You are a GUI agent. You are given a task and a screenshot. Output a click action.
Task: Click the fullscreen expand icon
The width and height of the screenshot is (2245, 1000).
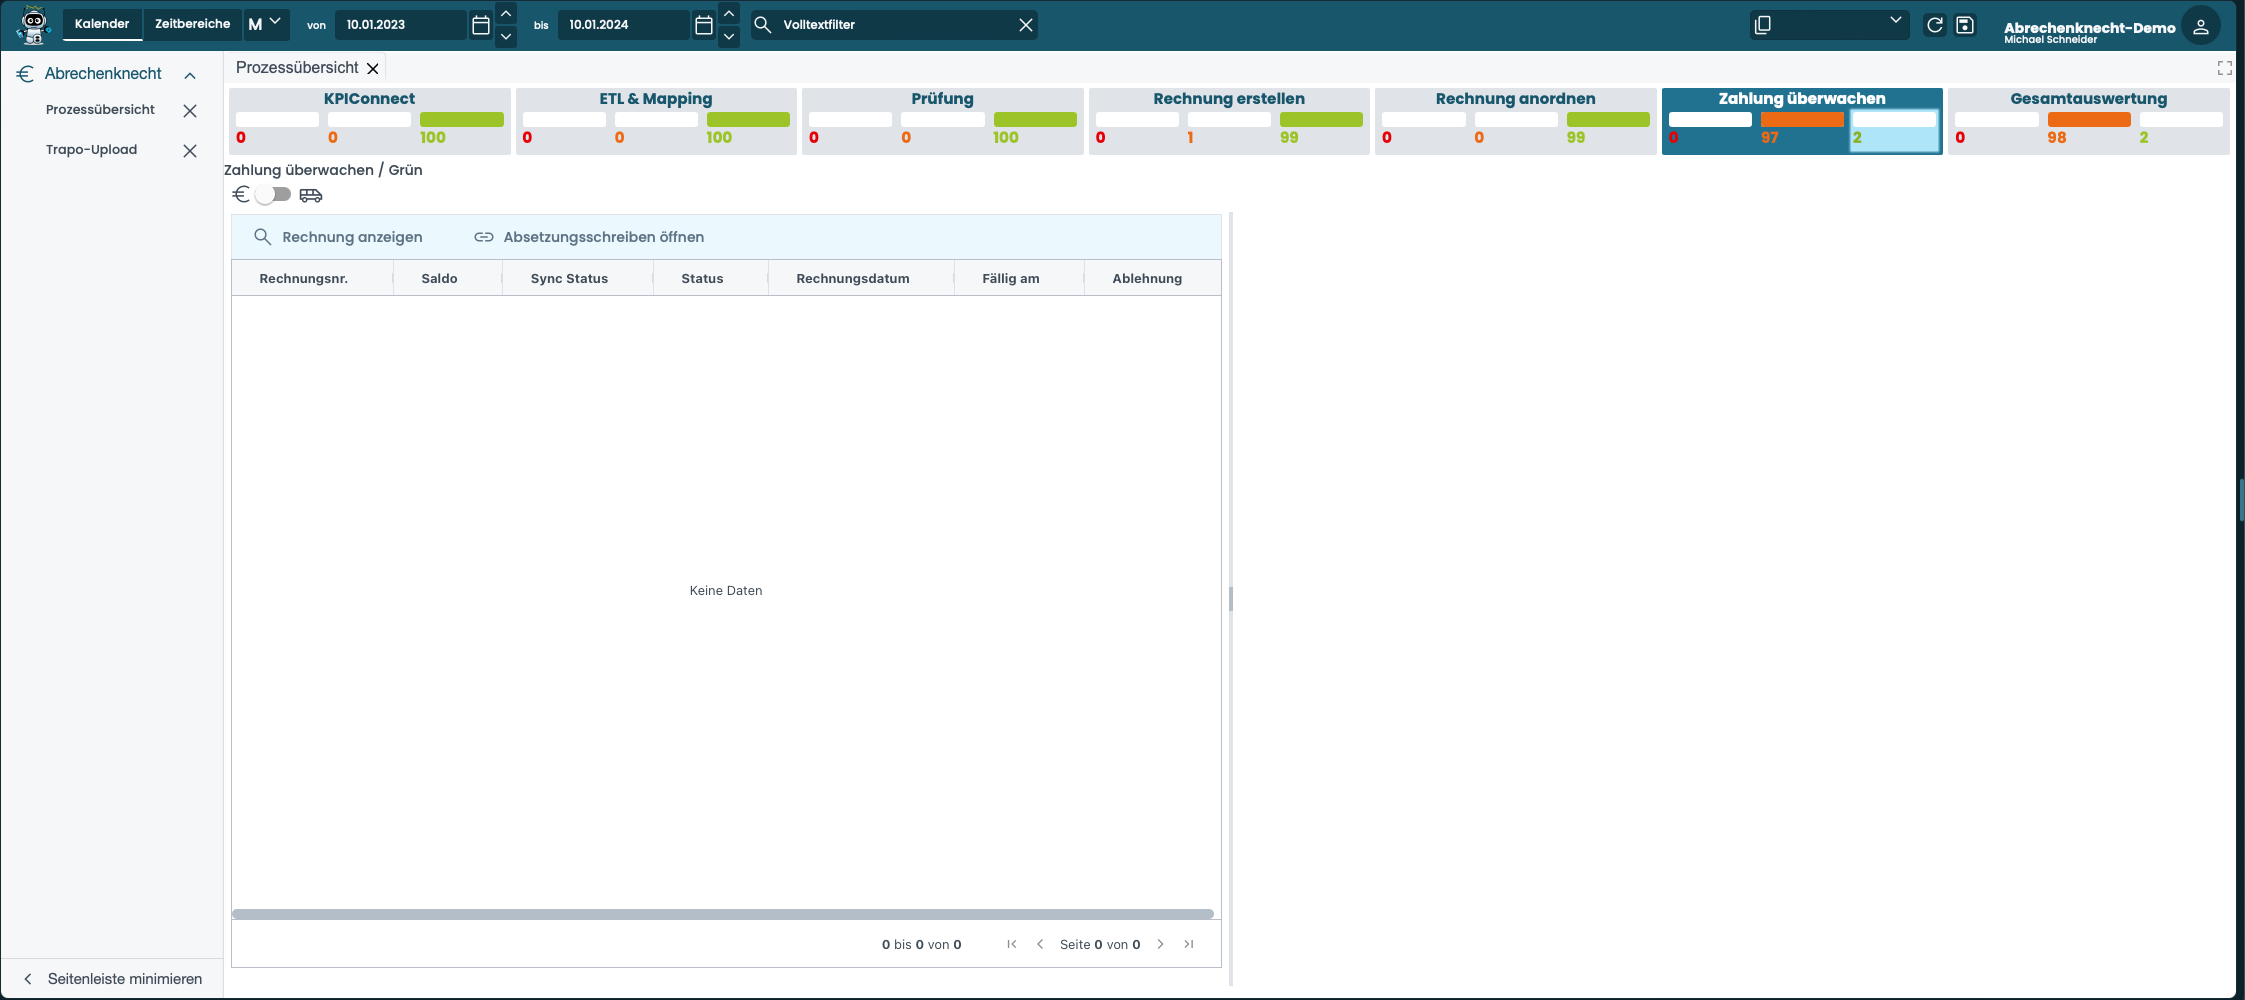[2224, 68]
